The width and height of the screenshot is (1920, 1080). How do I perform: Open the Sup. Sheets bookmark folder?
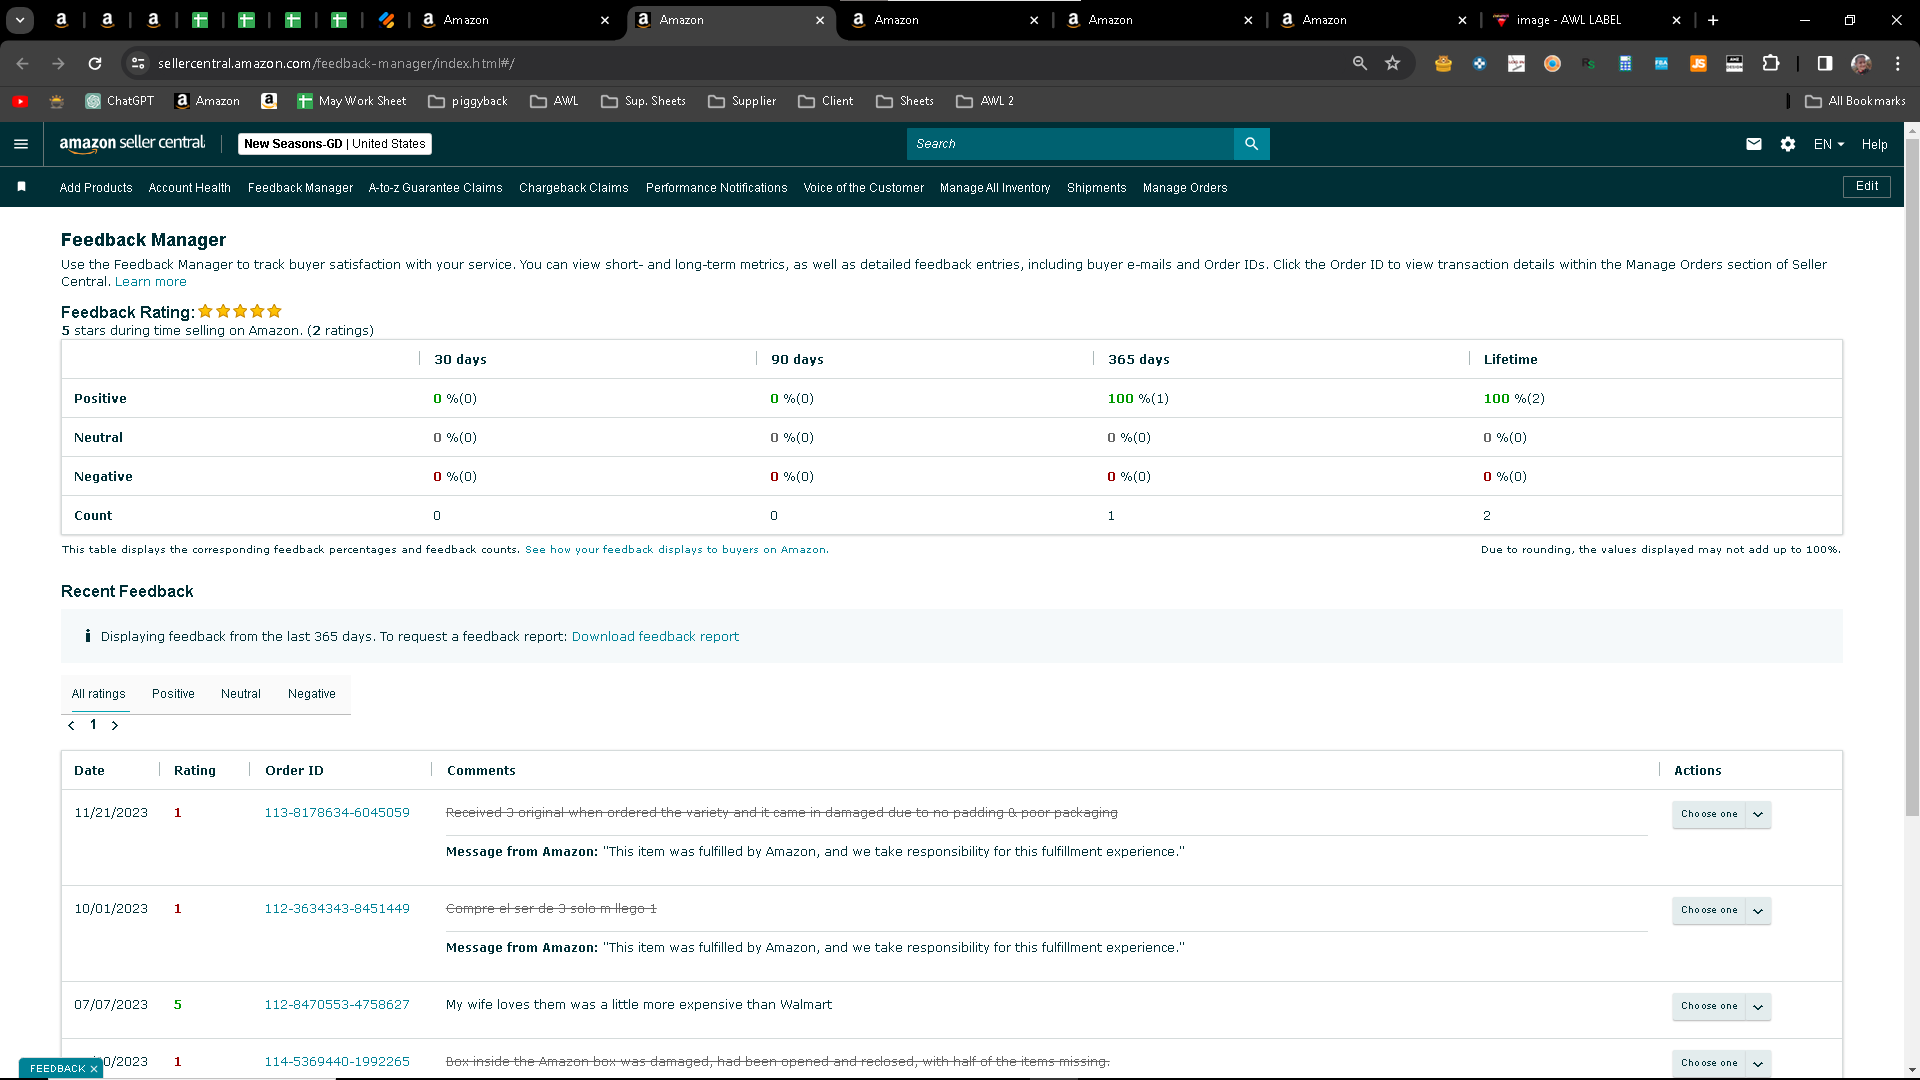pos(643,101)
